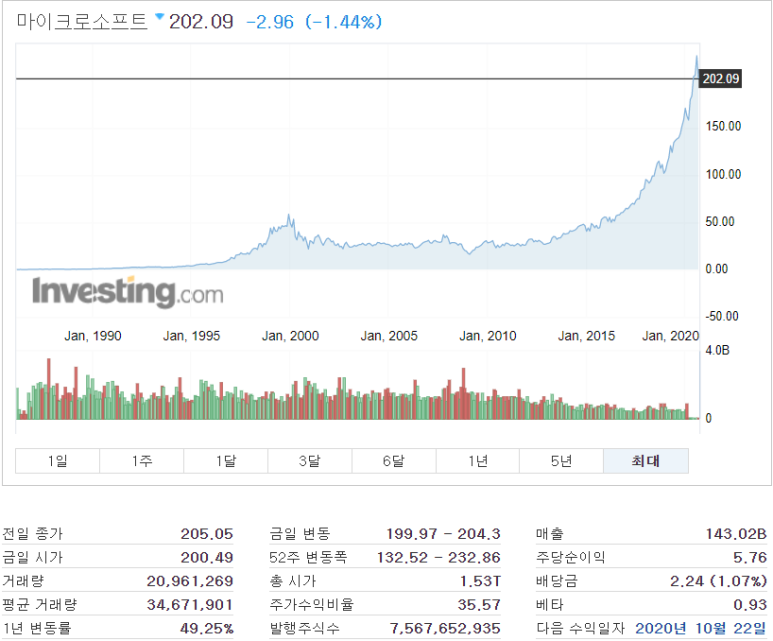This screenshot has width=773, height=641.
Task: Click the 전일 종가 row label
Action: (33, 534)
